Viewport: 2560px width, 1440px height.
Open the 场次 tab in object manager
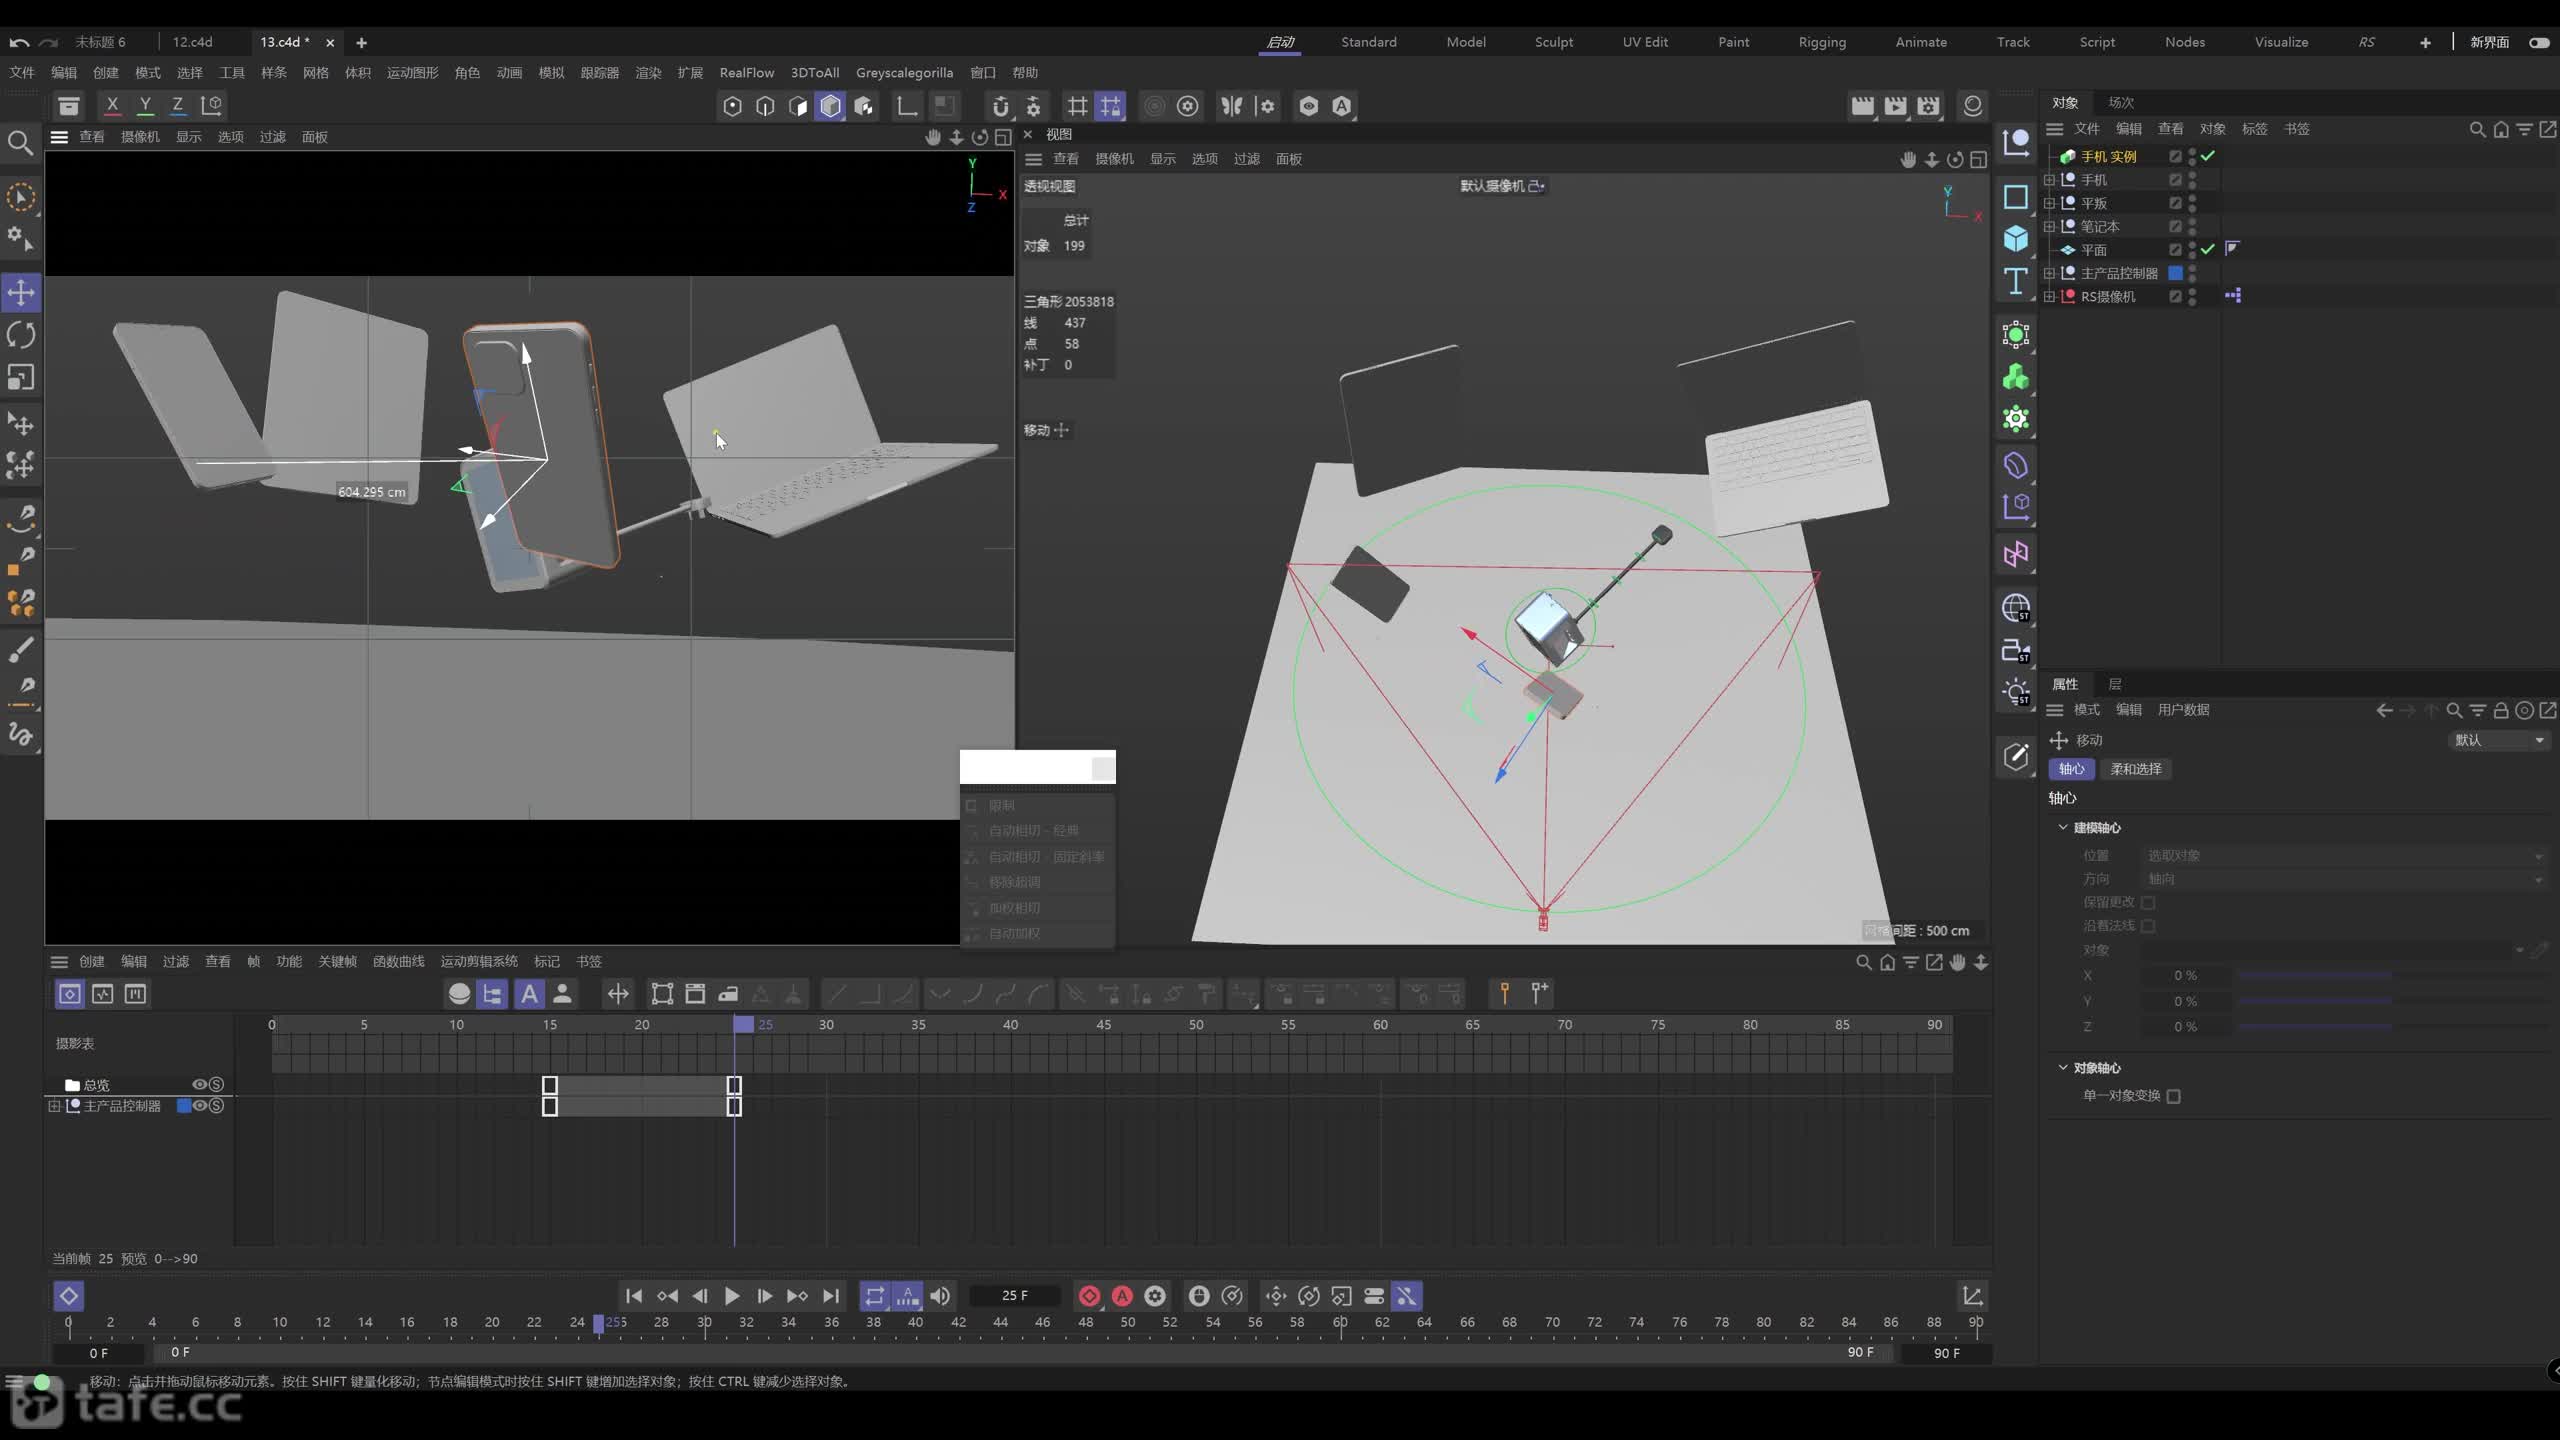2121,103
